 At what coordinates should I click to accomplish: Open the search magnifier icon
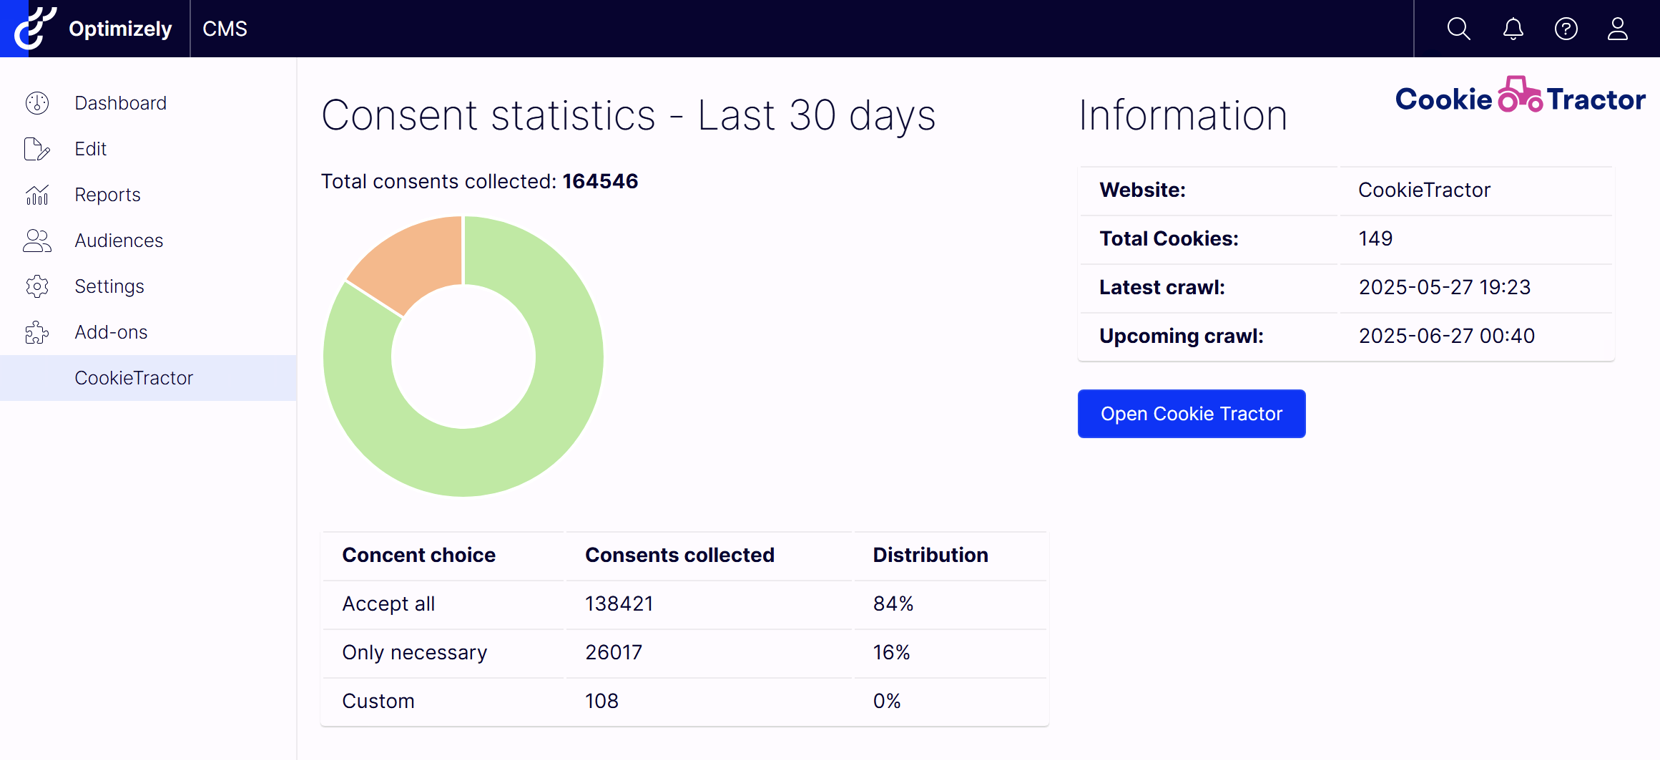[1459, 29]
